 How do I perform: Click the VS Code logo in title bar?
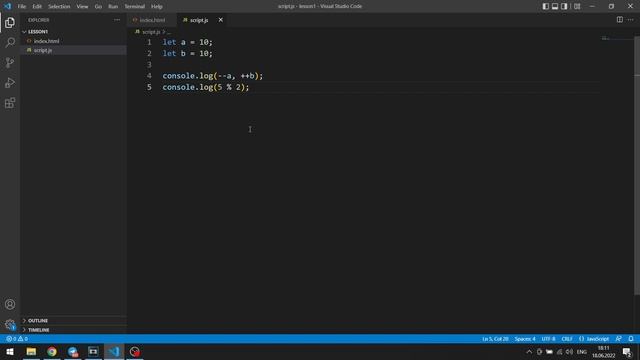(x=7, y=6)
